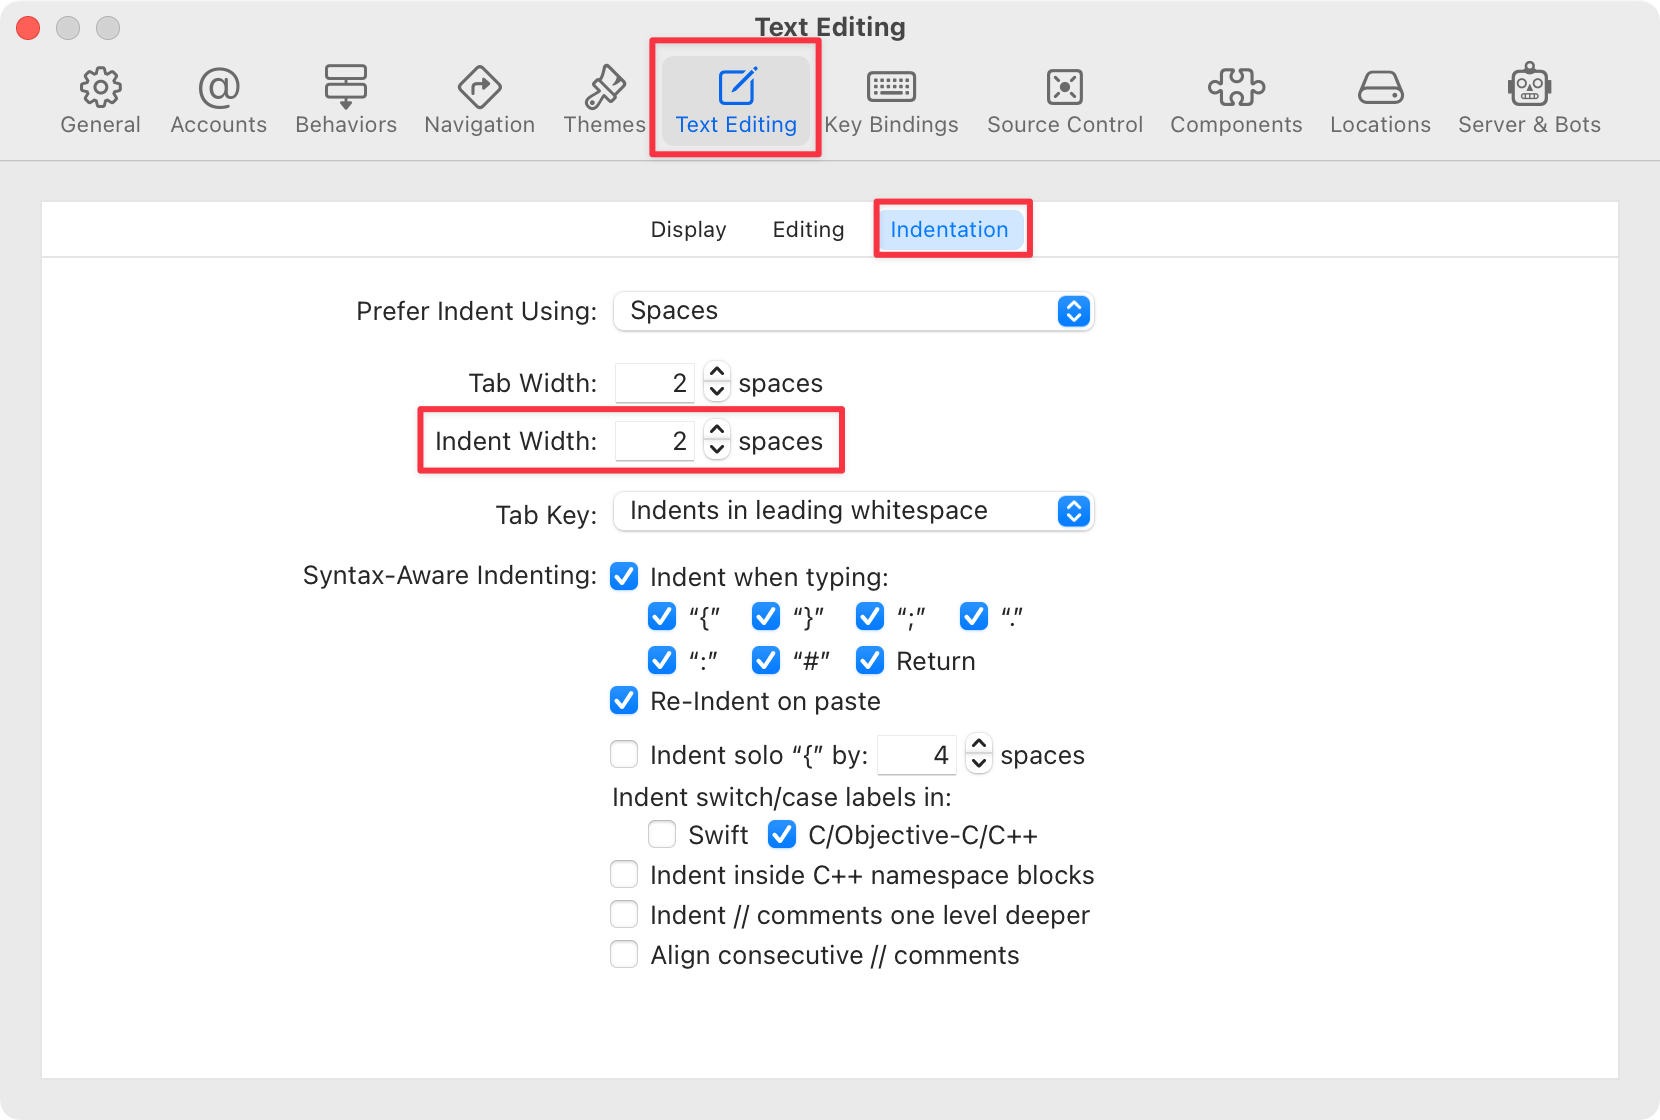Open the Server & Bots preferences pane
1660x1120 pixels.
pyautogui.click(x=1529, y=101)
